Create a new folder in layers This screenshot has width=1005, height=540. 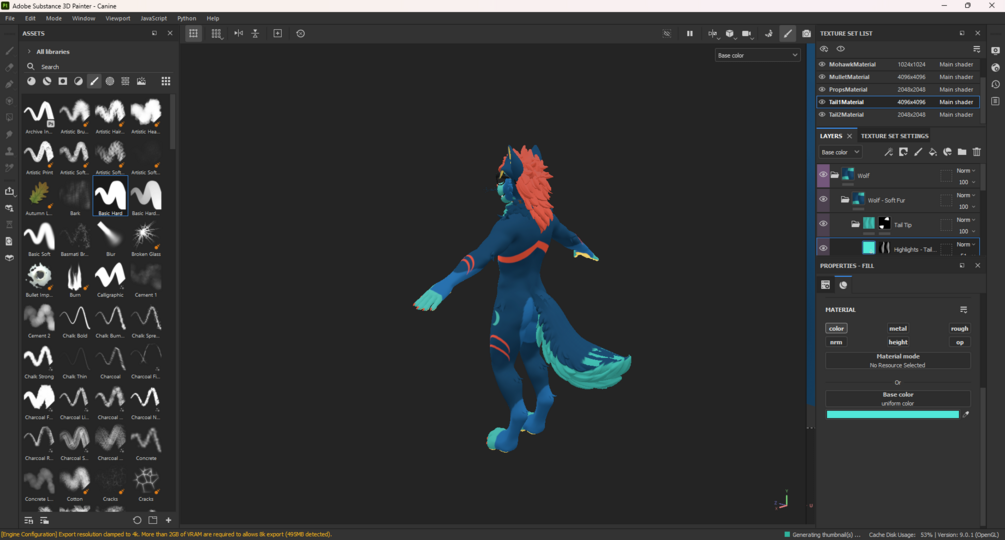click(962, 152)
